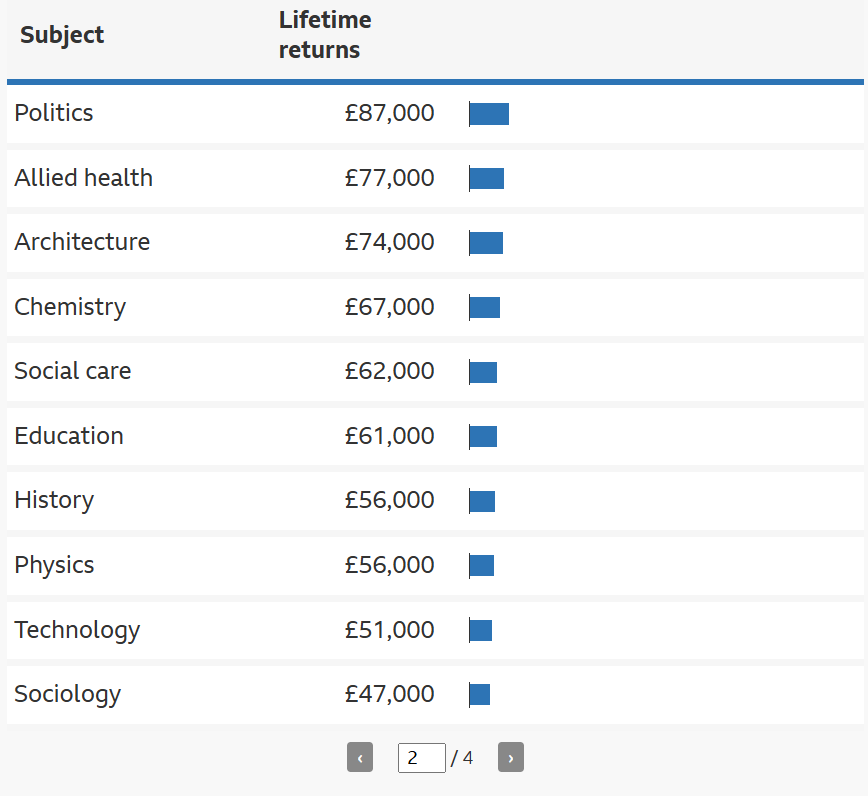Click the Sociology £47,000 value
The height and width of the screenshot is (796, 868).
pyautogui.click(x=389, y=694)
